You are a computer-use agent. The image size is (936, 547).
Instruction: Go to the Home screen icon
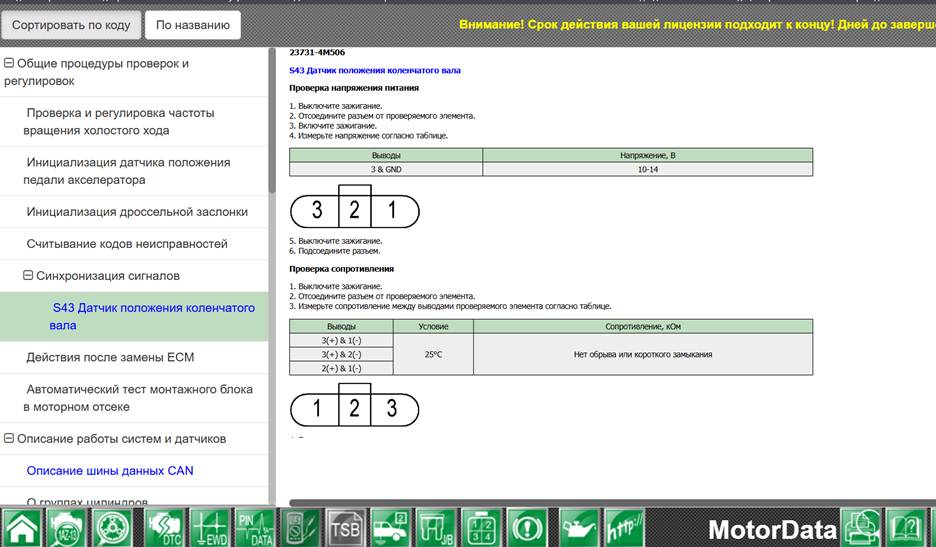[22, 528]
